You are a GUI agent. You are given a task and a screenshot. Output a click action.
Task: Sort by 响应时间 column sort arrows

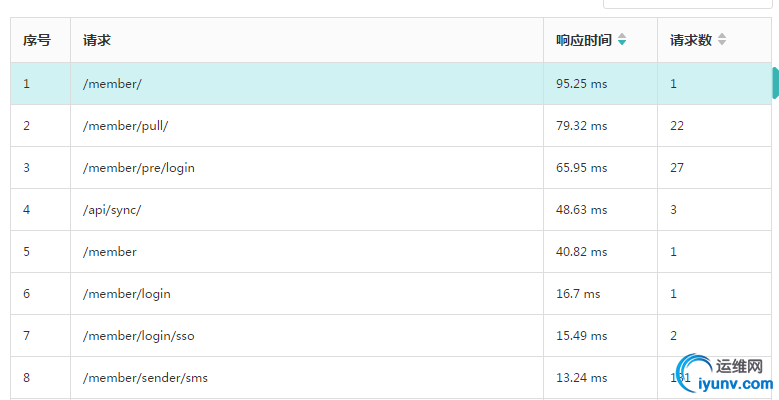click(x=622, y=40)
